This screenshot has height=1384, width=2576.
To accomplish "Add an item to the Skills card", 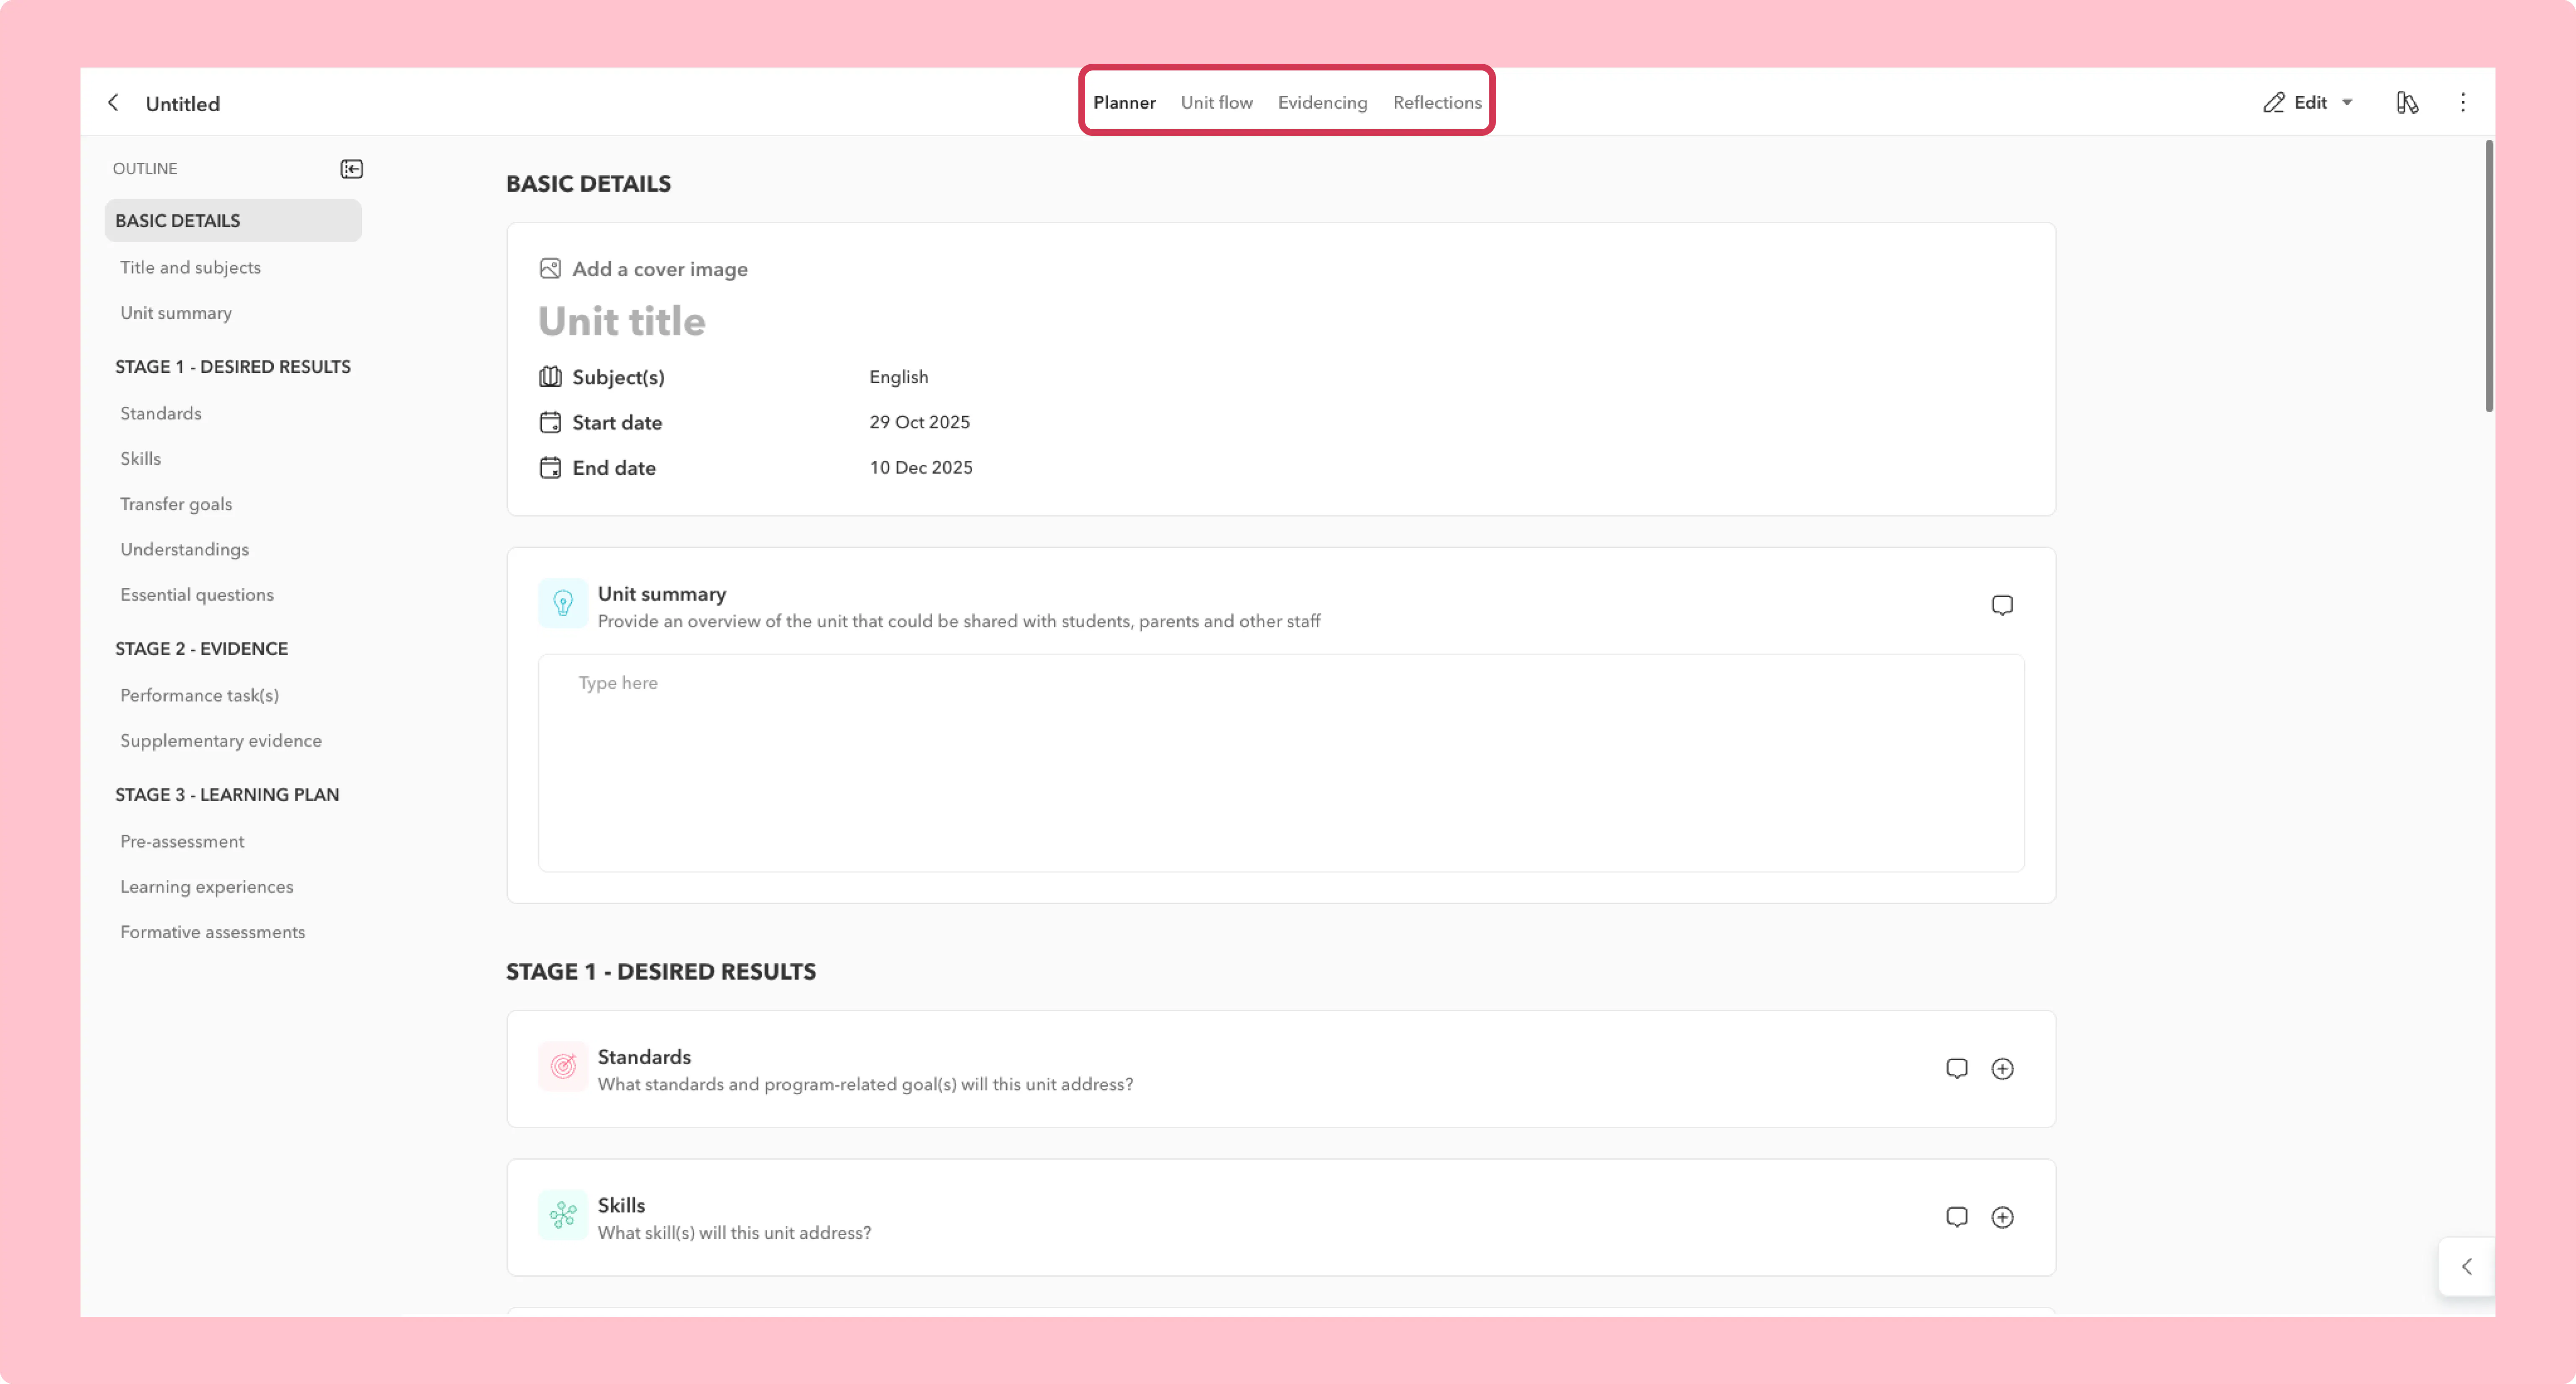I will [2002, 1217].
